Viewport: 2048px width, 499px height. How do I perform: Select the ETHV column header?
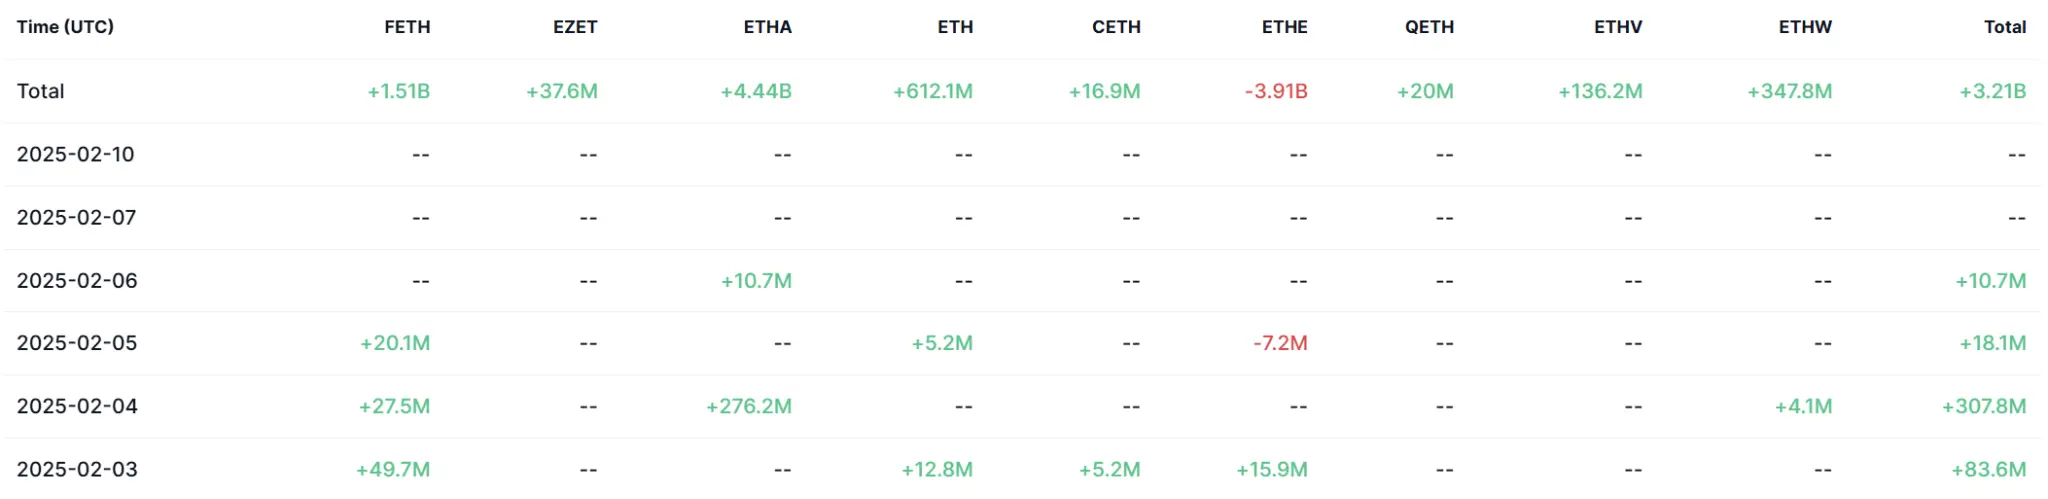pos(1617,27)
